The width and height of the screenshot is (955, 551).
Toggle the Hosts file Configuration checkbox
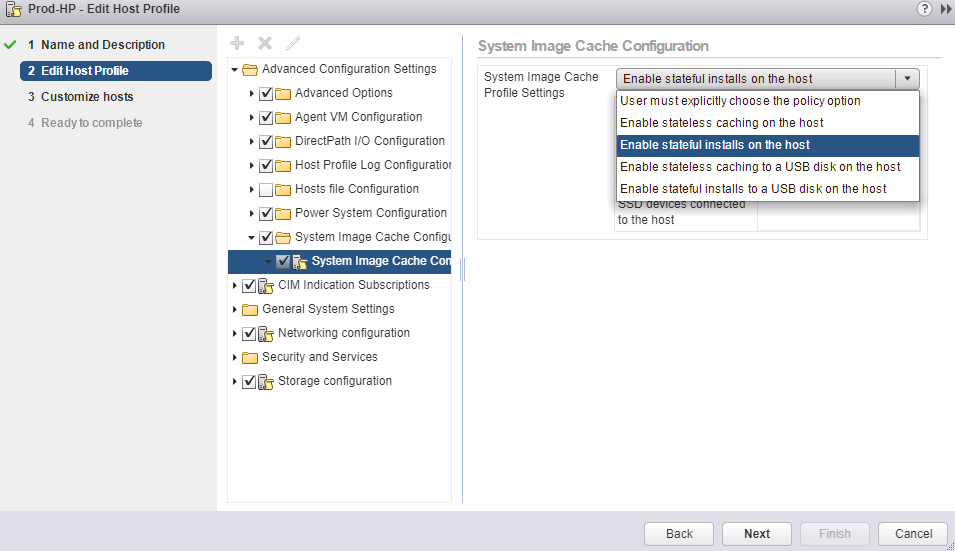(266, 189)
